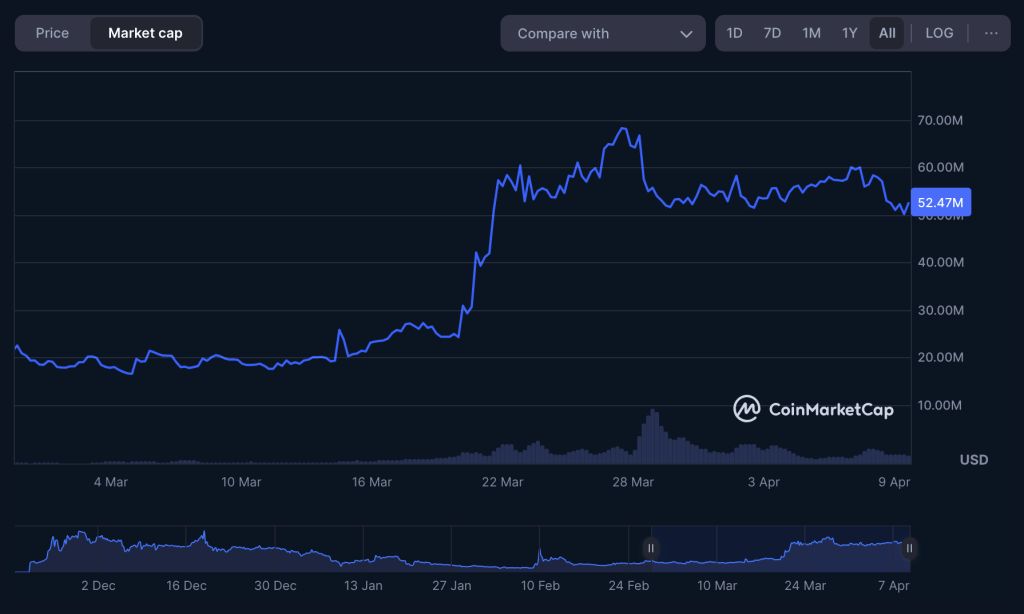Open the three-dot more options icon
Screen dimensions: 1024x614
(992, 33)
